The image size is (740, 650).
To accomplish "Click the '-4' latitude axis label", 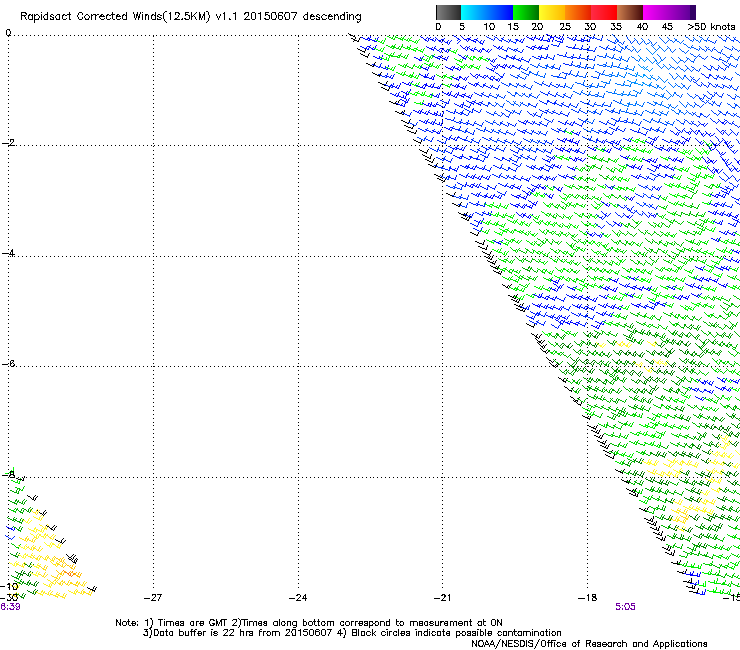I will coord(8,253).
